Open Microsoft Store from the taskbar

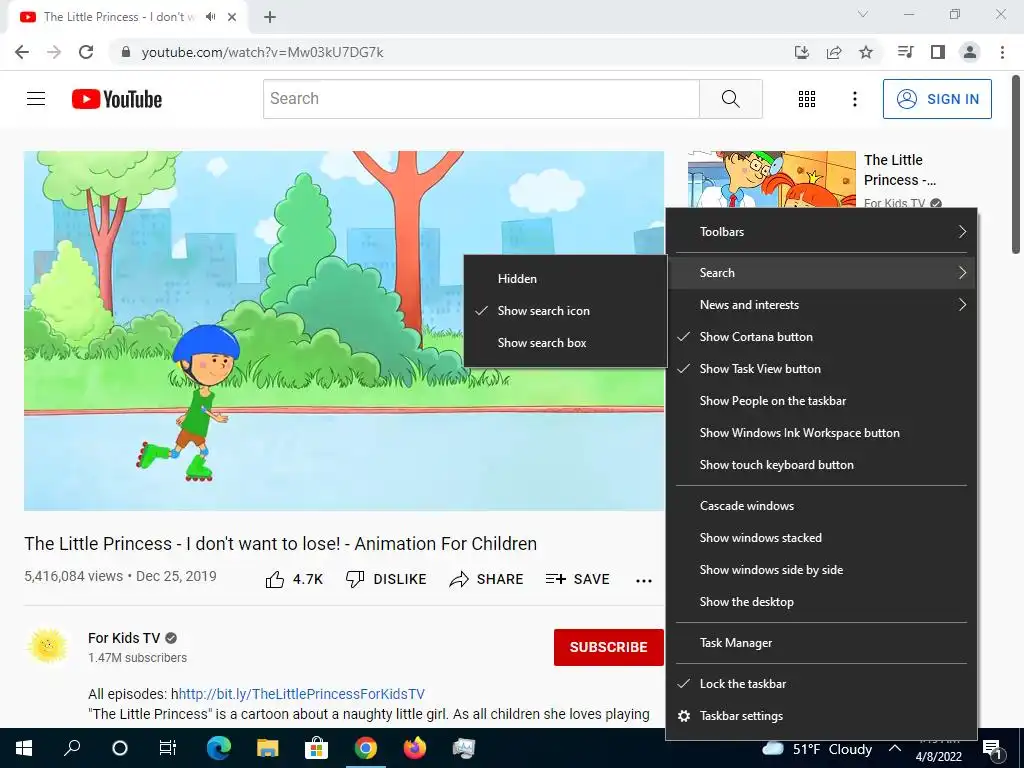(316, 748)
